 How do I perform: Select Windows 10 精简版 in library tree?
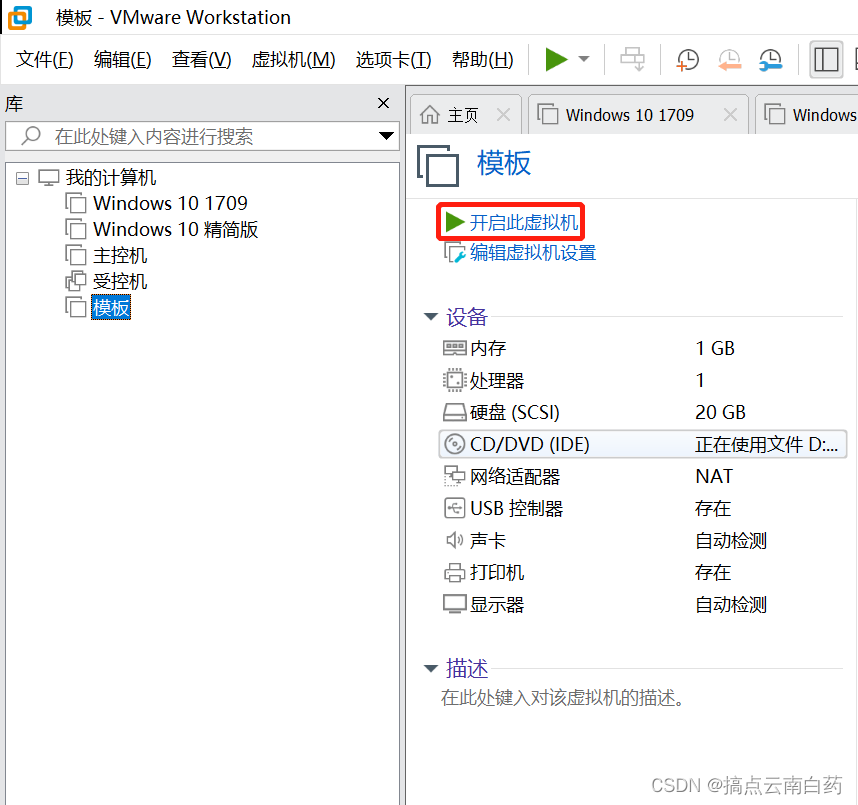[x=175, y=229]
